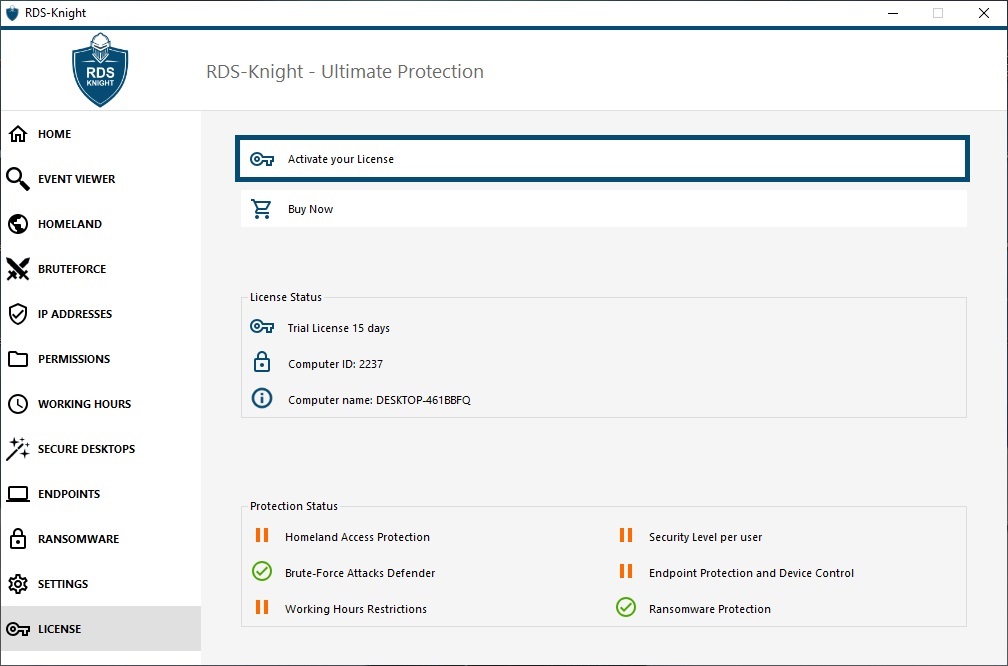This screenshot has height=666, width=1008.
Task: Select the LICENSE sidebar item
Action: coord(101,629)
